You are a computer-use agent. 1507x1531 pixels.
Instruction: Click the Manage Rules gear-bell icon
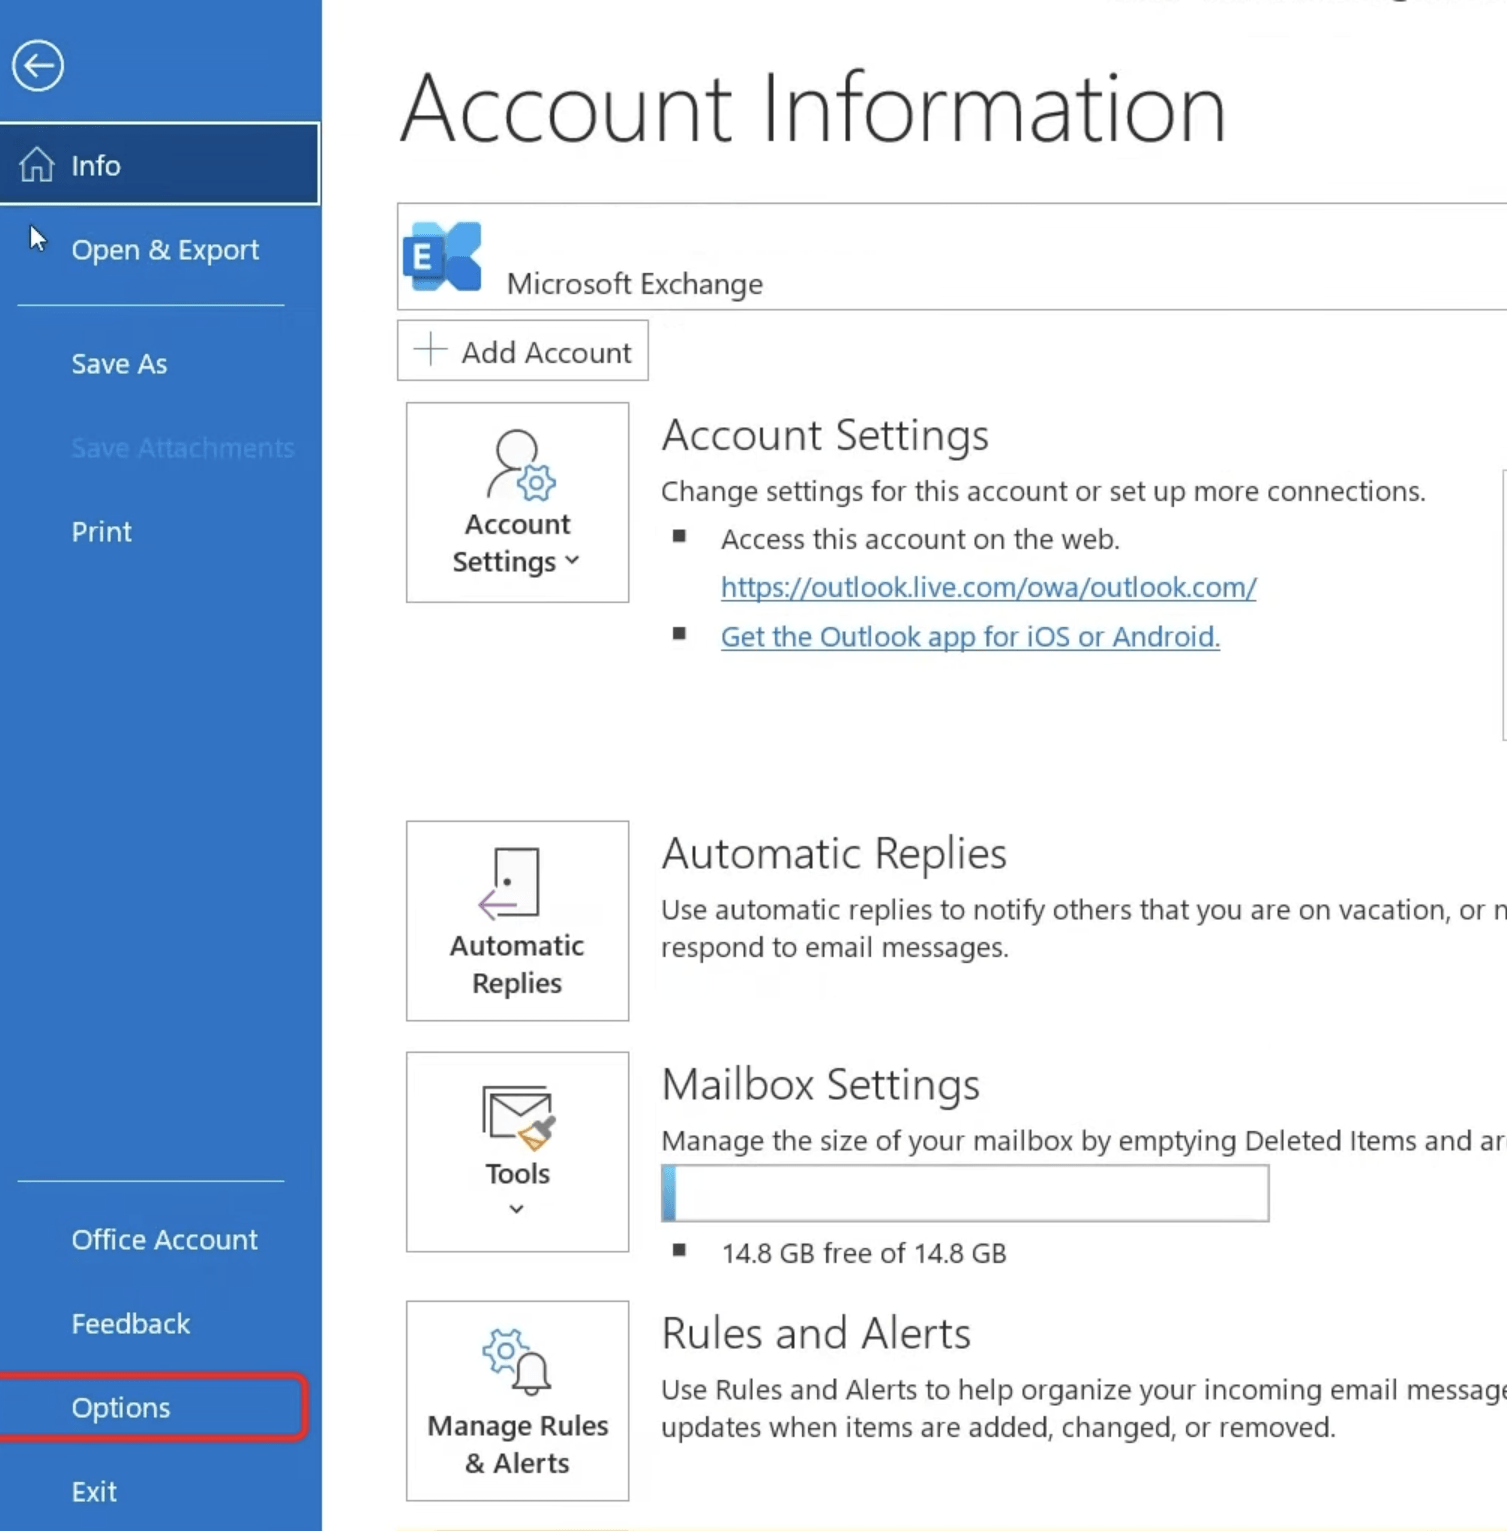(x=517, y=1361)
